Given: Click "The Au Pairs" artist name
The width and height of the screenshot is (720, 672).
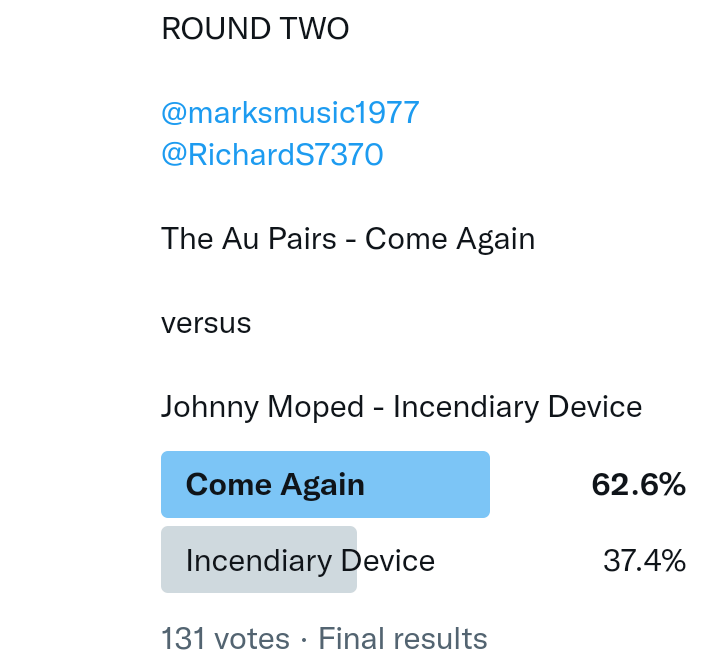Looking at the screenshot, I should [x=249, y=239].
